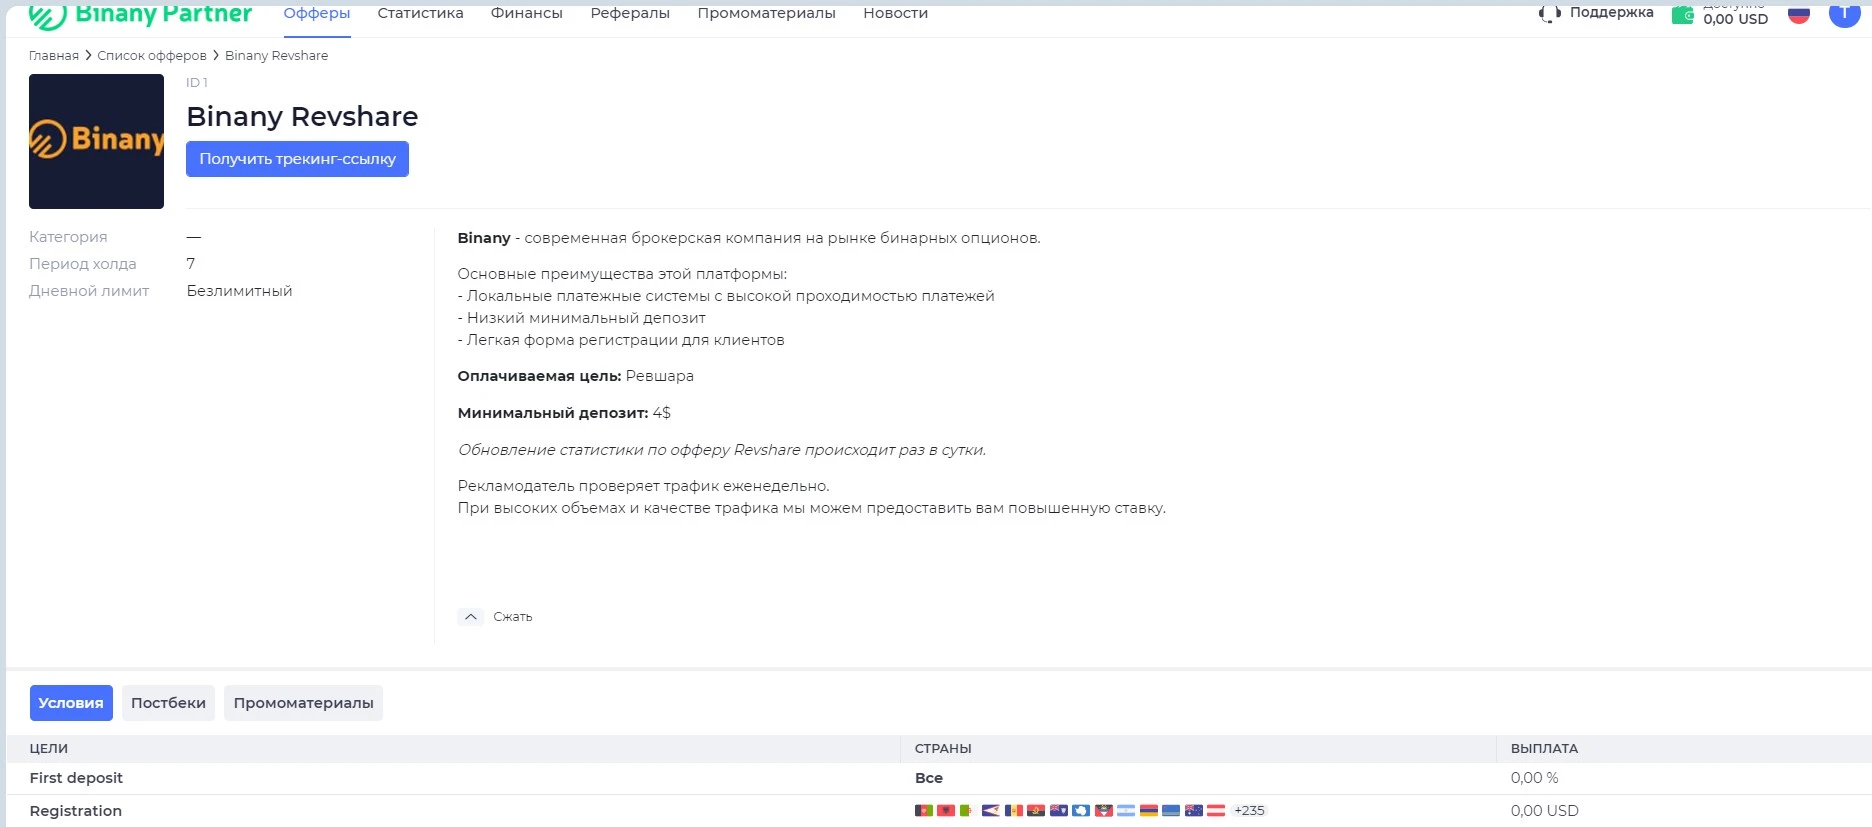Show the +235 more countries badge
The image size is (1872, 827).
pos(1249,811)
